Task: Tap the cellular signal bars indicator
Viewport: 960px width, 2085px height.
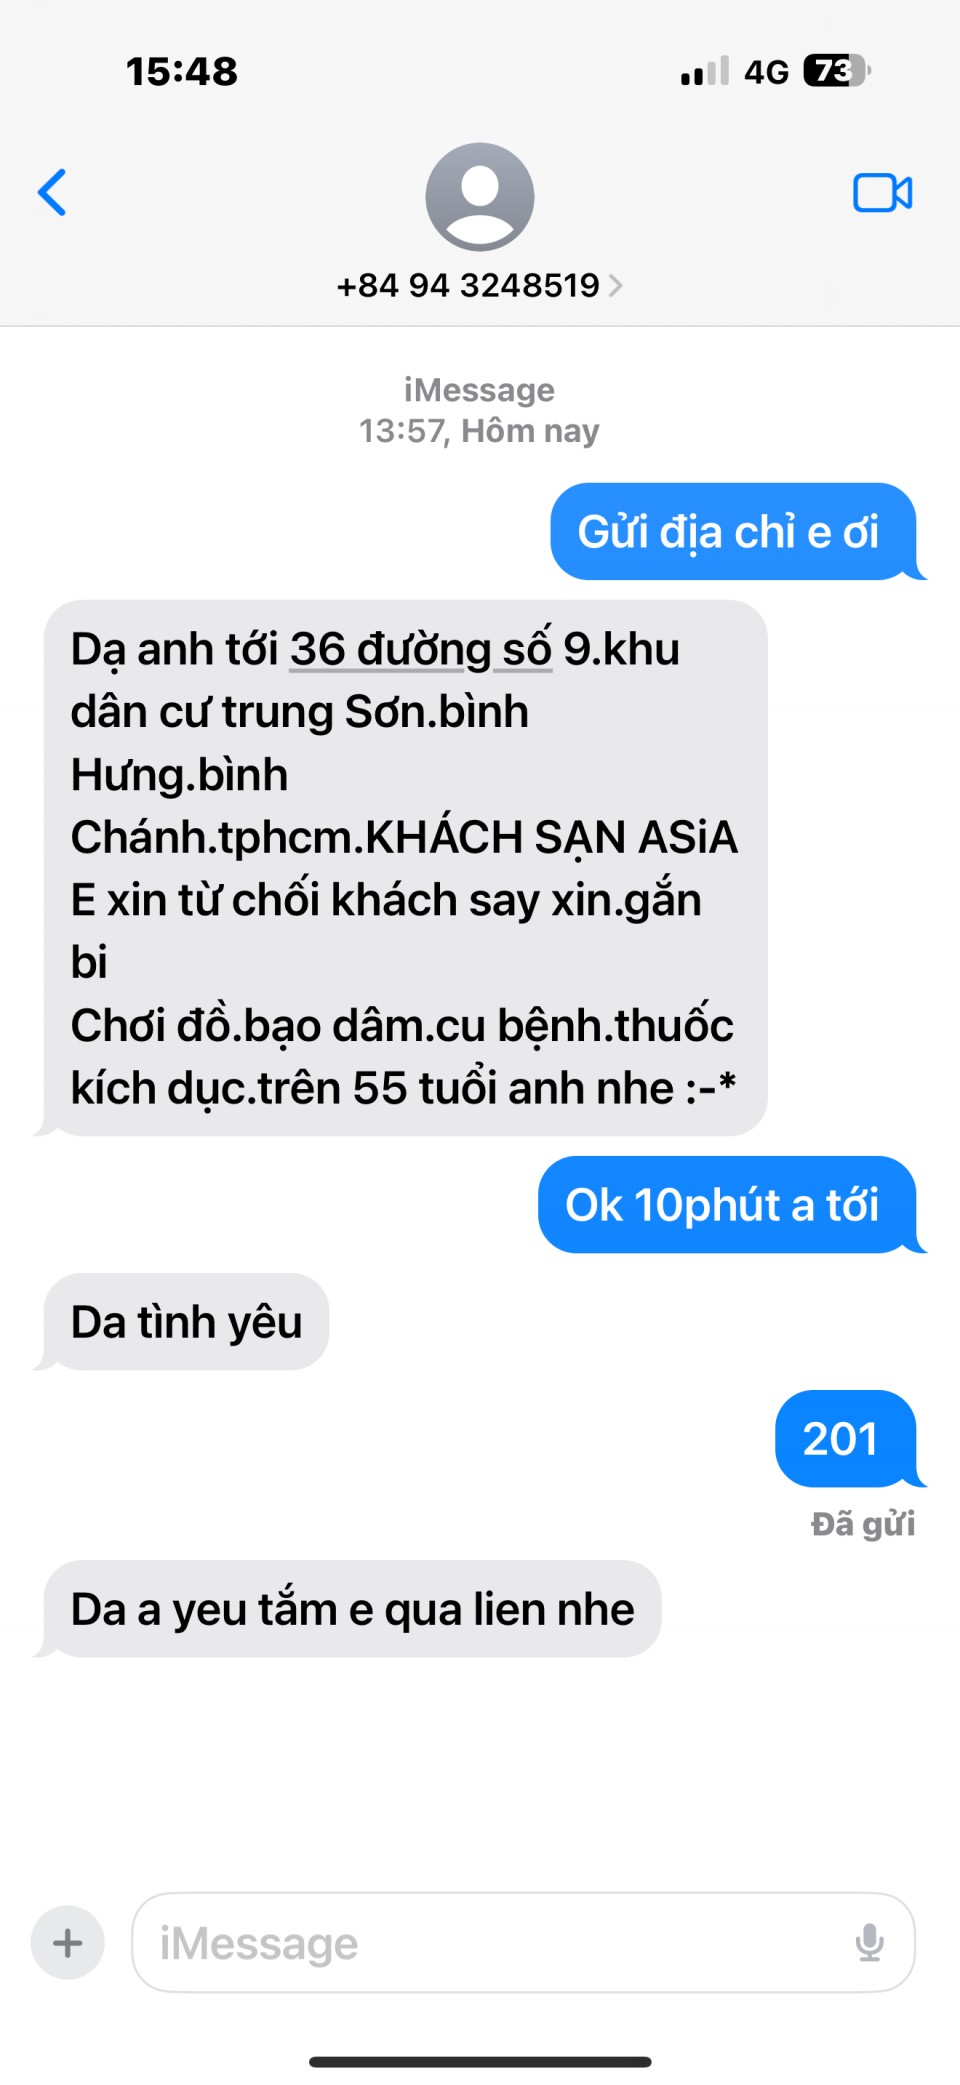Action: pyautogui.click(x=705, y=71)
